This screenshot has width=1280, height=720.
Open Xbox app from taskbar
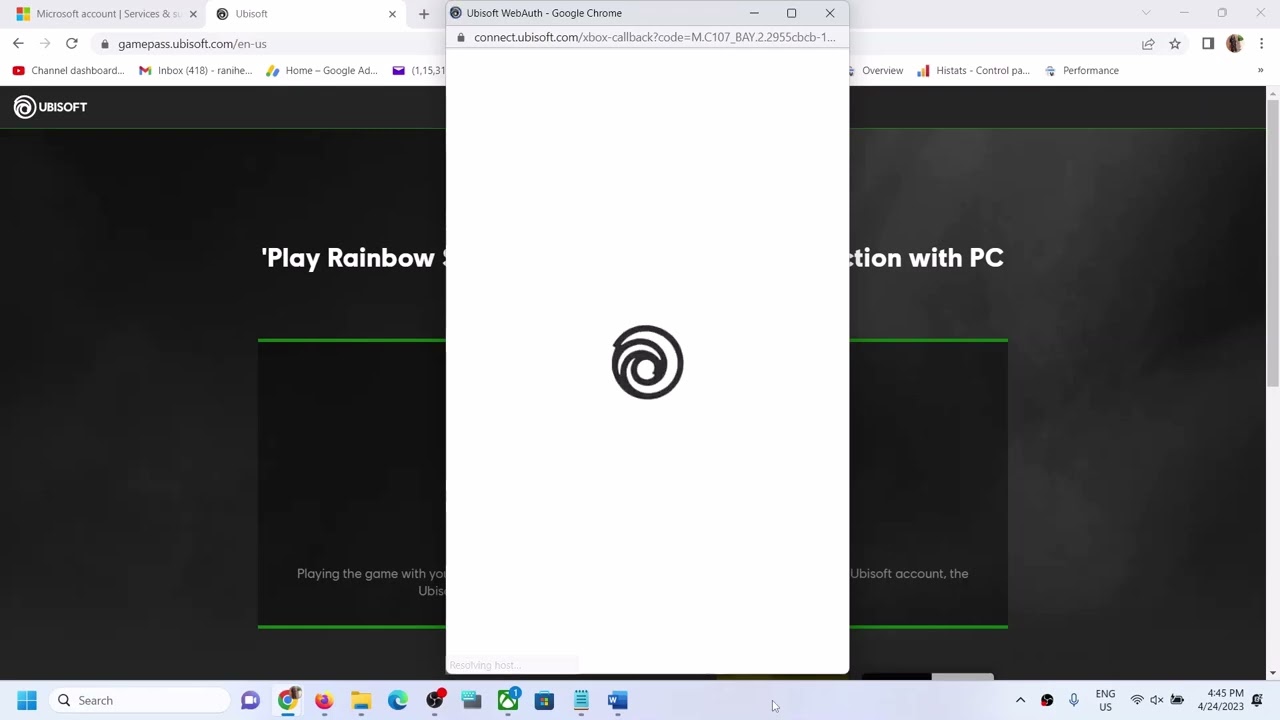[508, 701]
